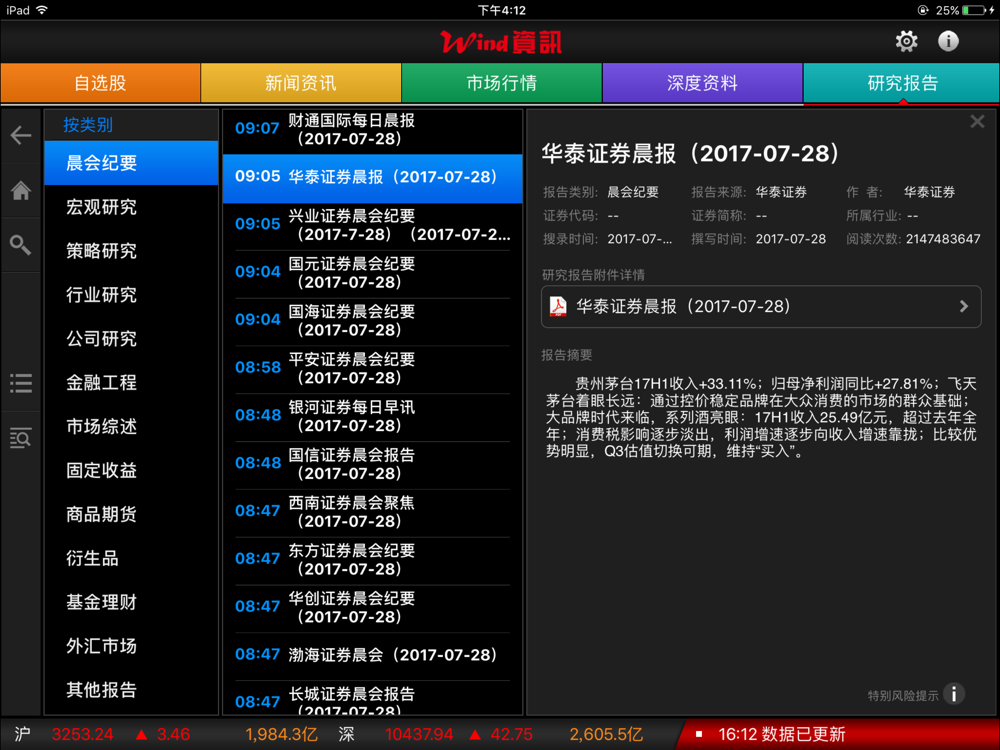The width and height of the screenshot is (1000, 750).
Task: Open 东方证券晨会纪要 report
Action: coord(372,561)
